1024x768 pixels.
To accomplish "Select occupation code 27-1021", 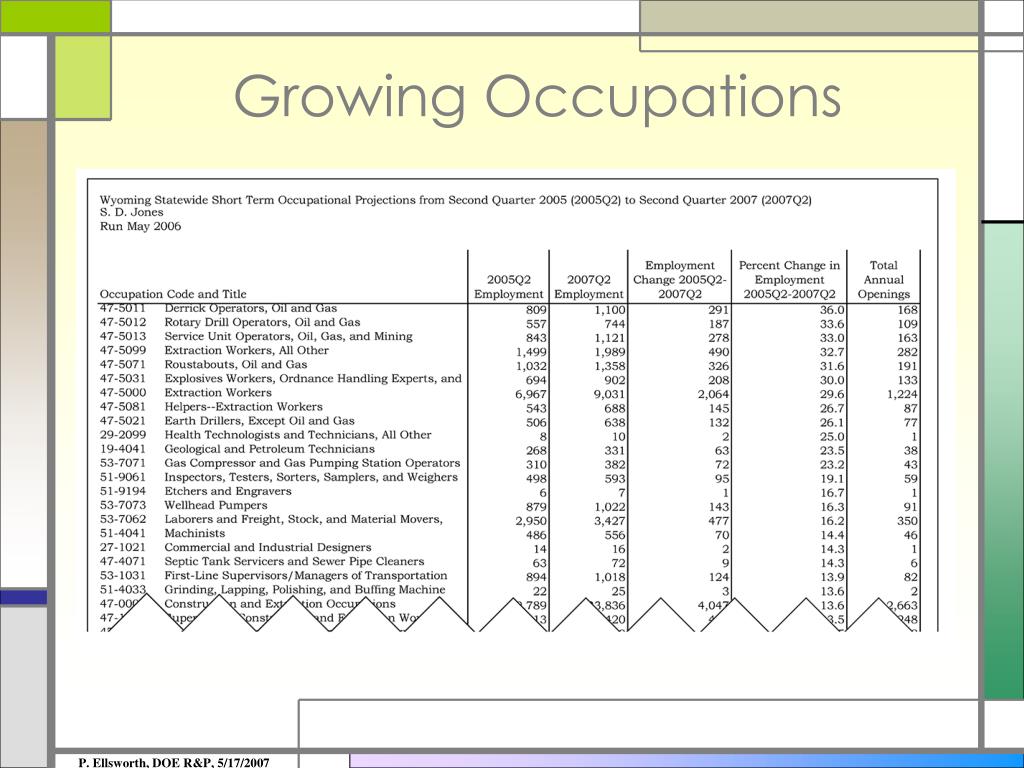I will [123, 547].
